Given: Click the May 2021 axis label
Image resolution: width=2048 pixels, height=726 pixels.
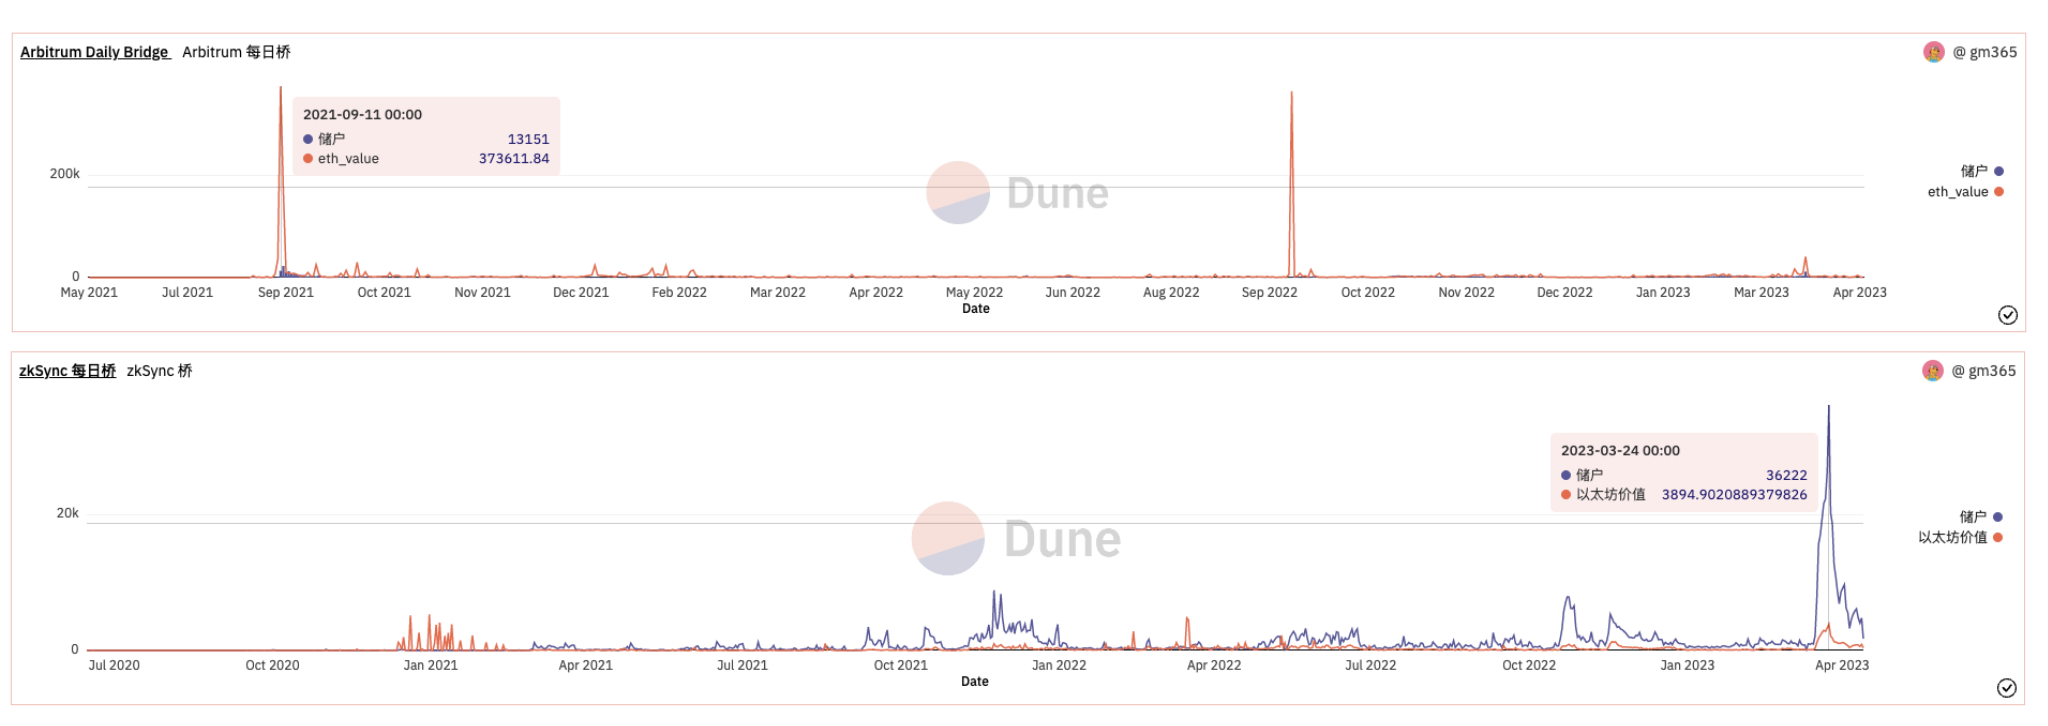Looking at the screenshot, I should (x=89, y=293).
